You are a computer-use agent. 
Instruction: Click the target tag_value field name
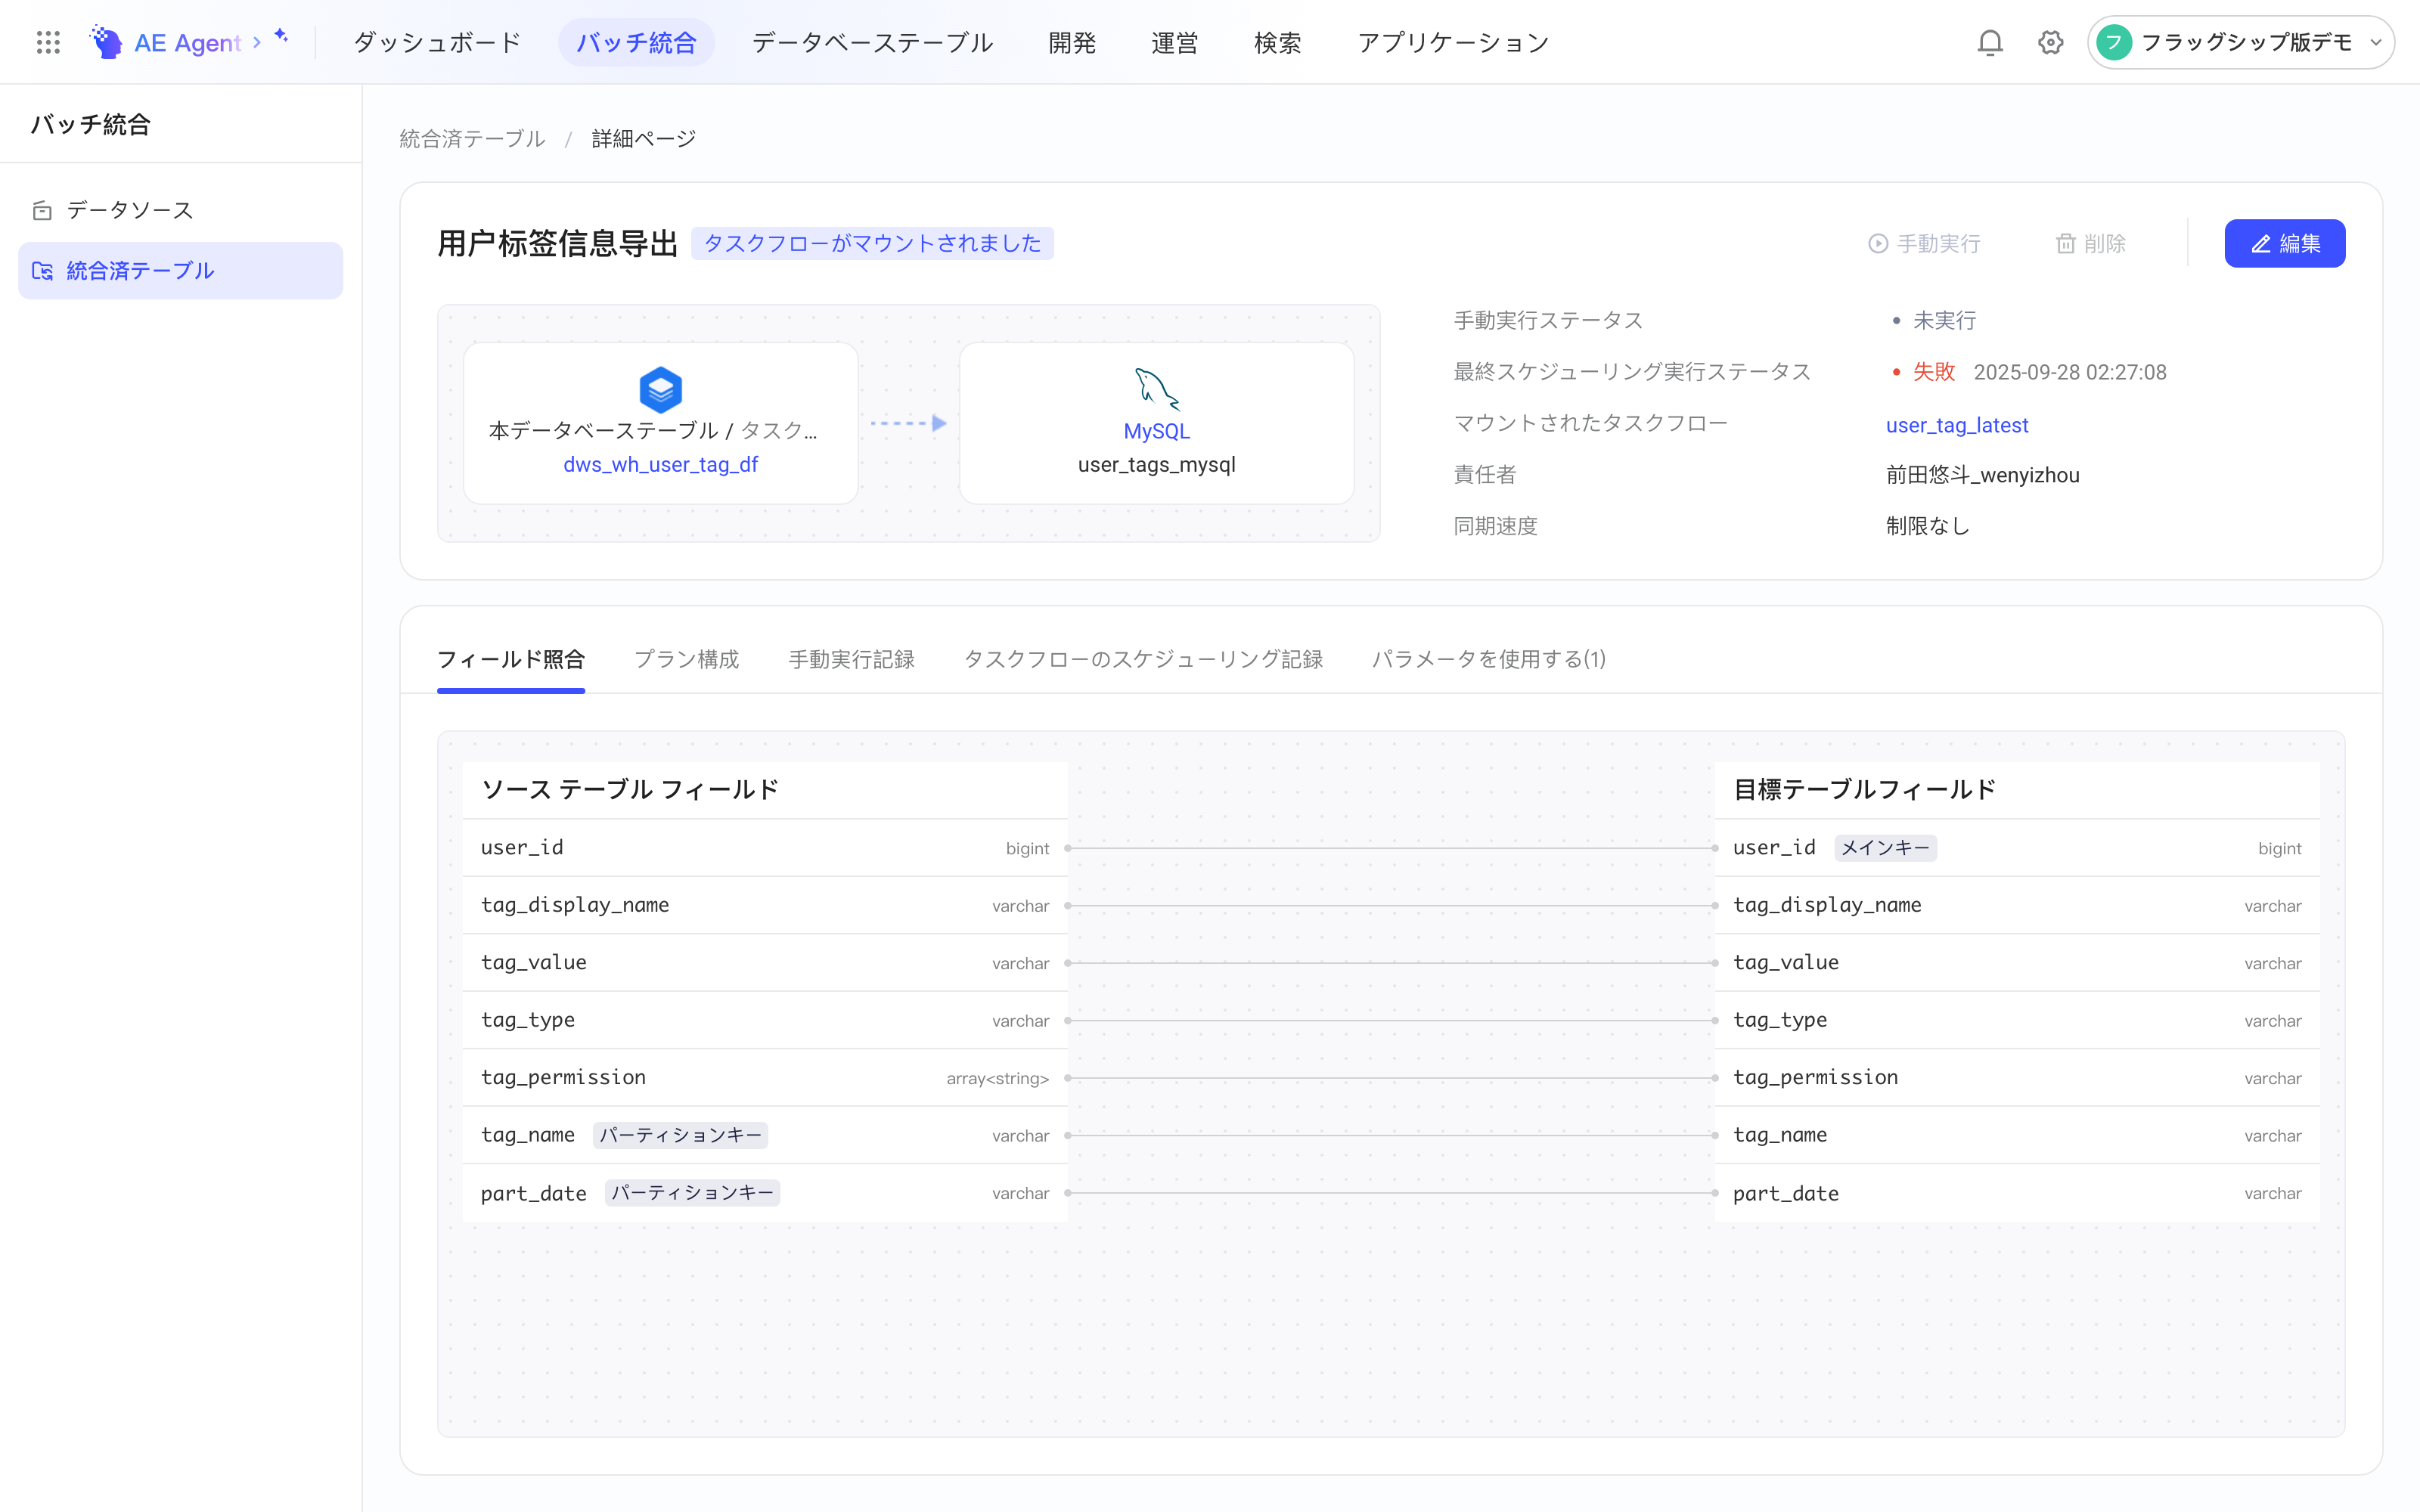[x=1786, y=962]
